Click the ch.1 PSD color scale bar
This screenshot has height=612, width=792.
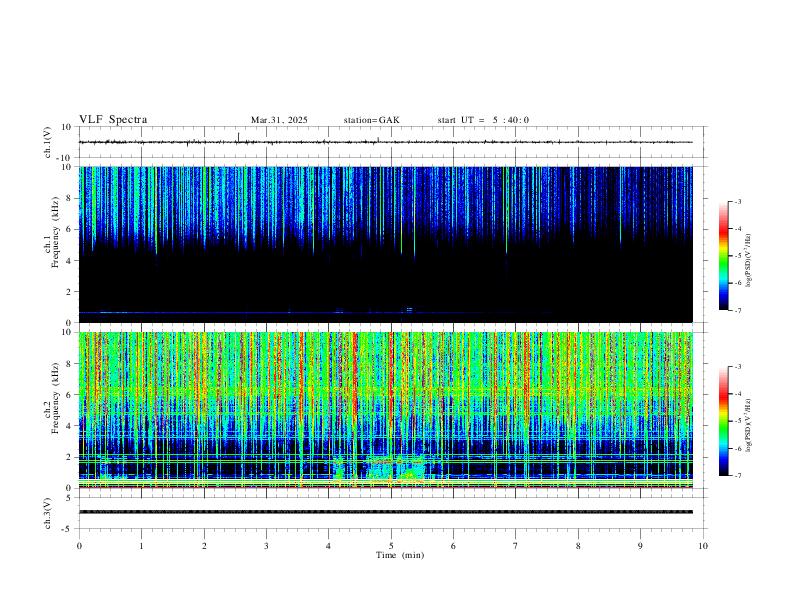tap(724, 256)
